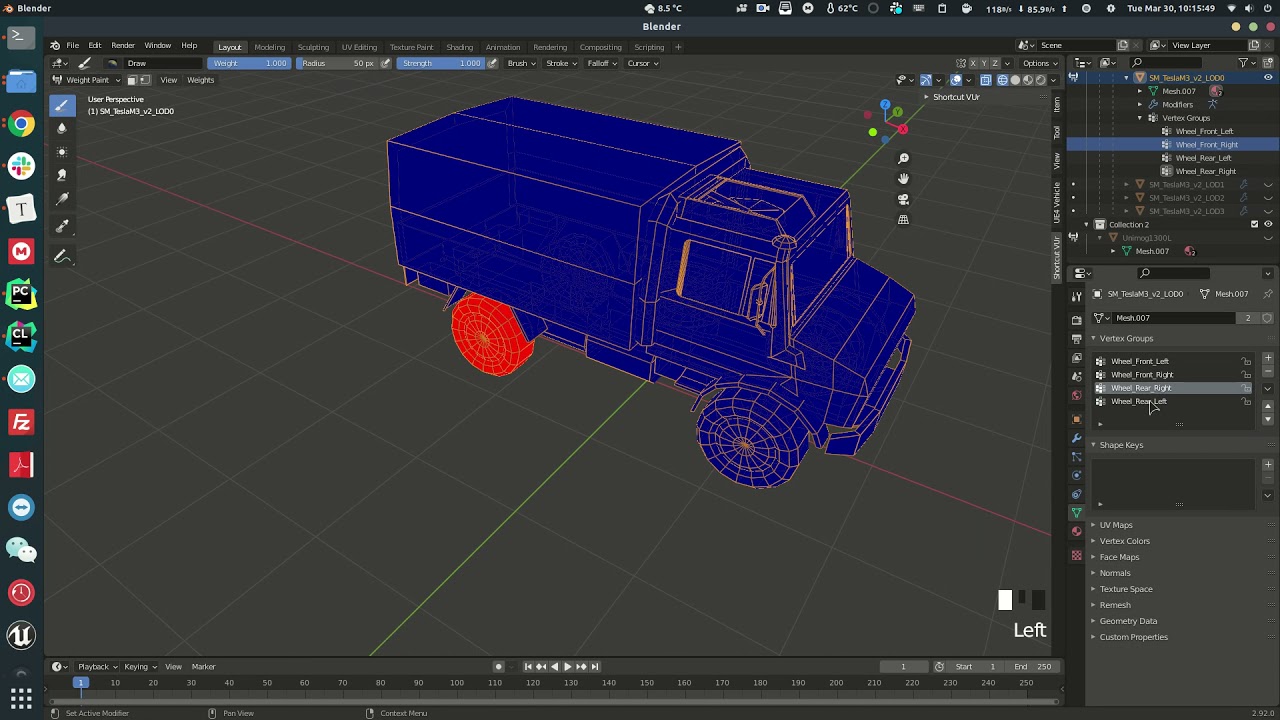Open the File menu

coord(73,46)
